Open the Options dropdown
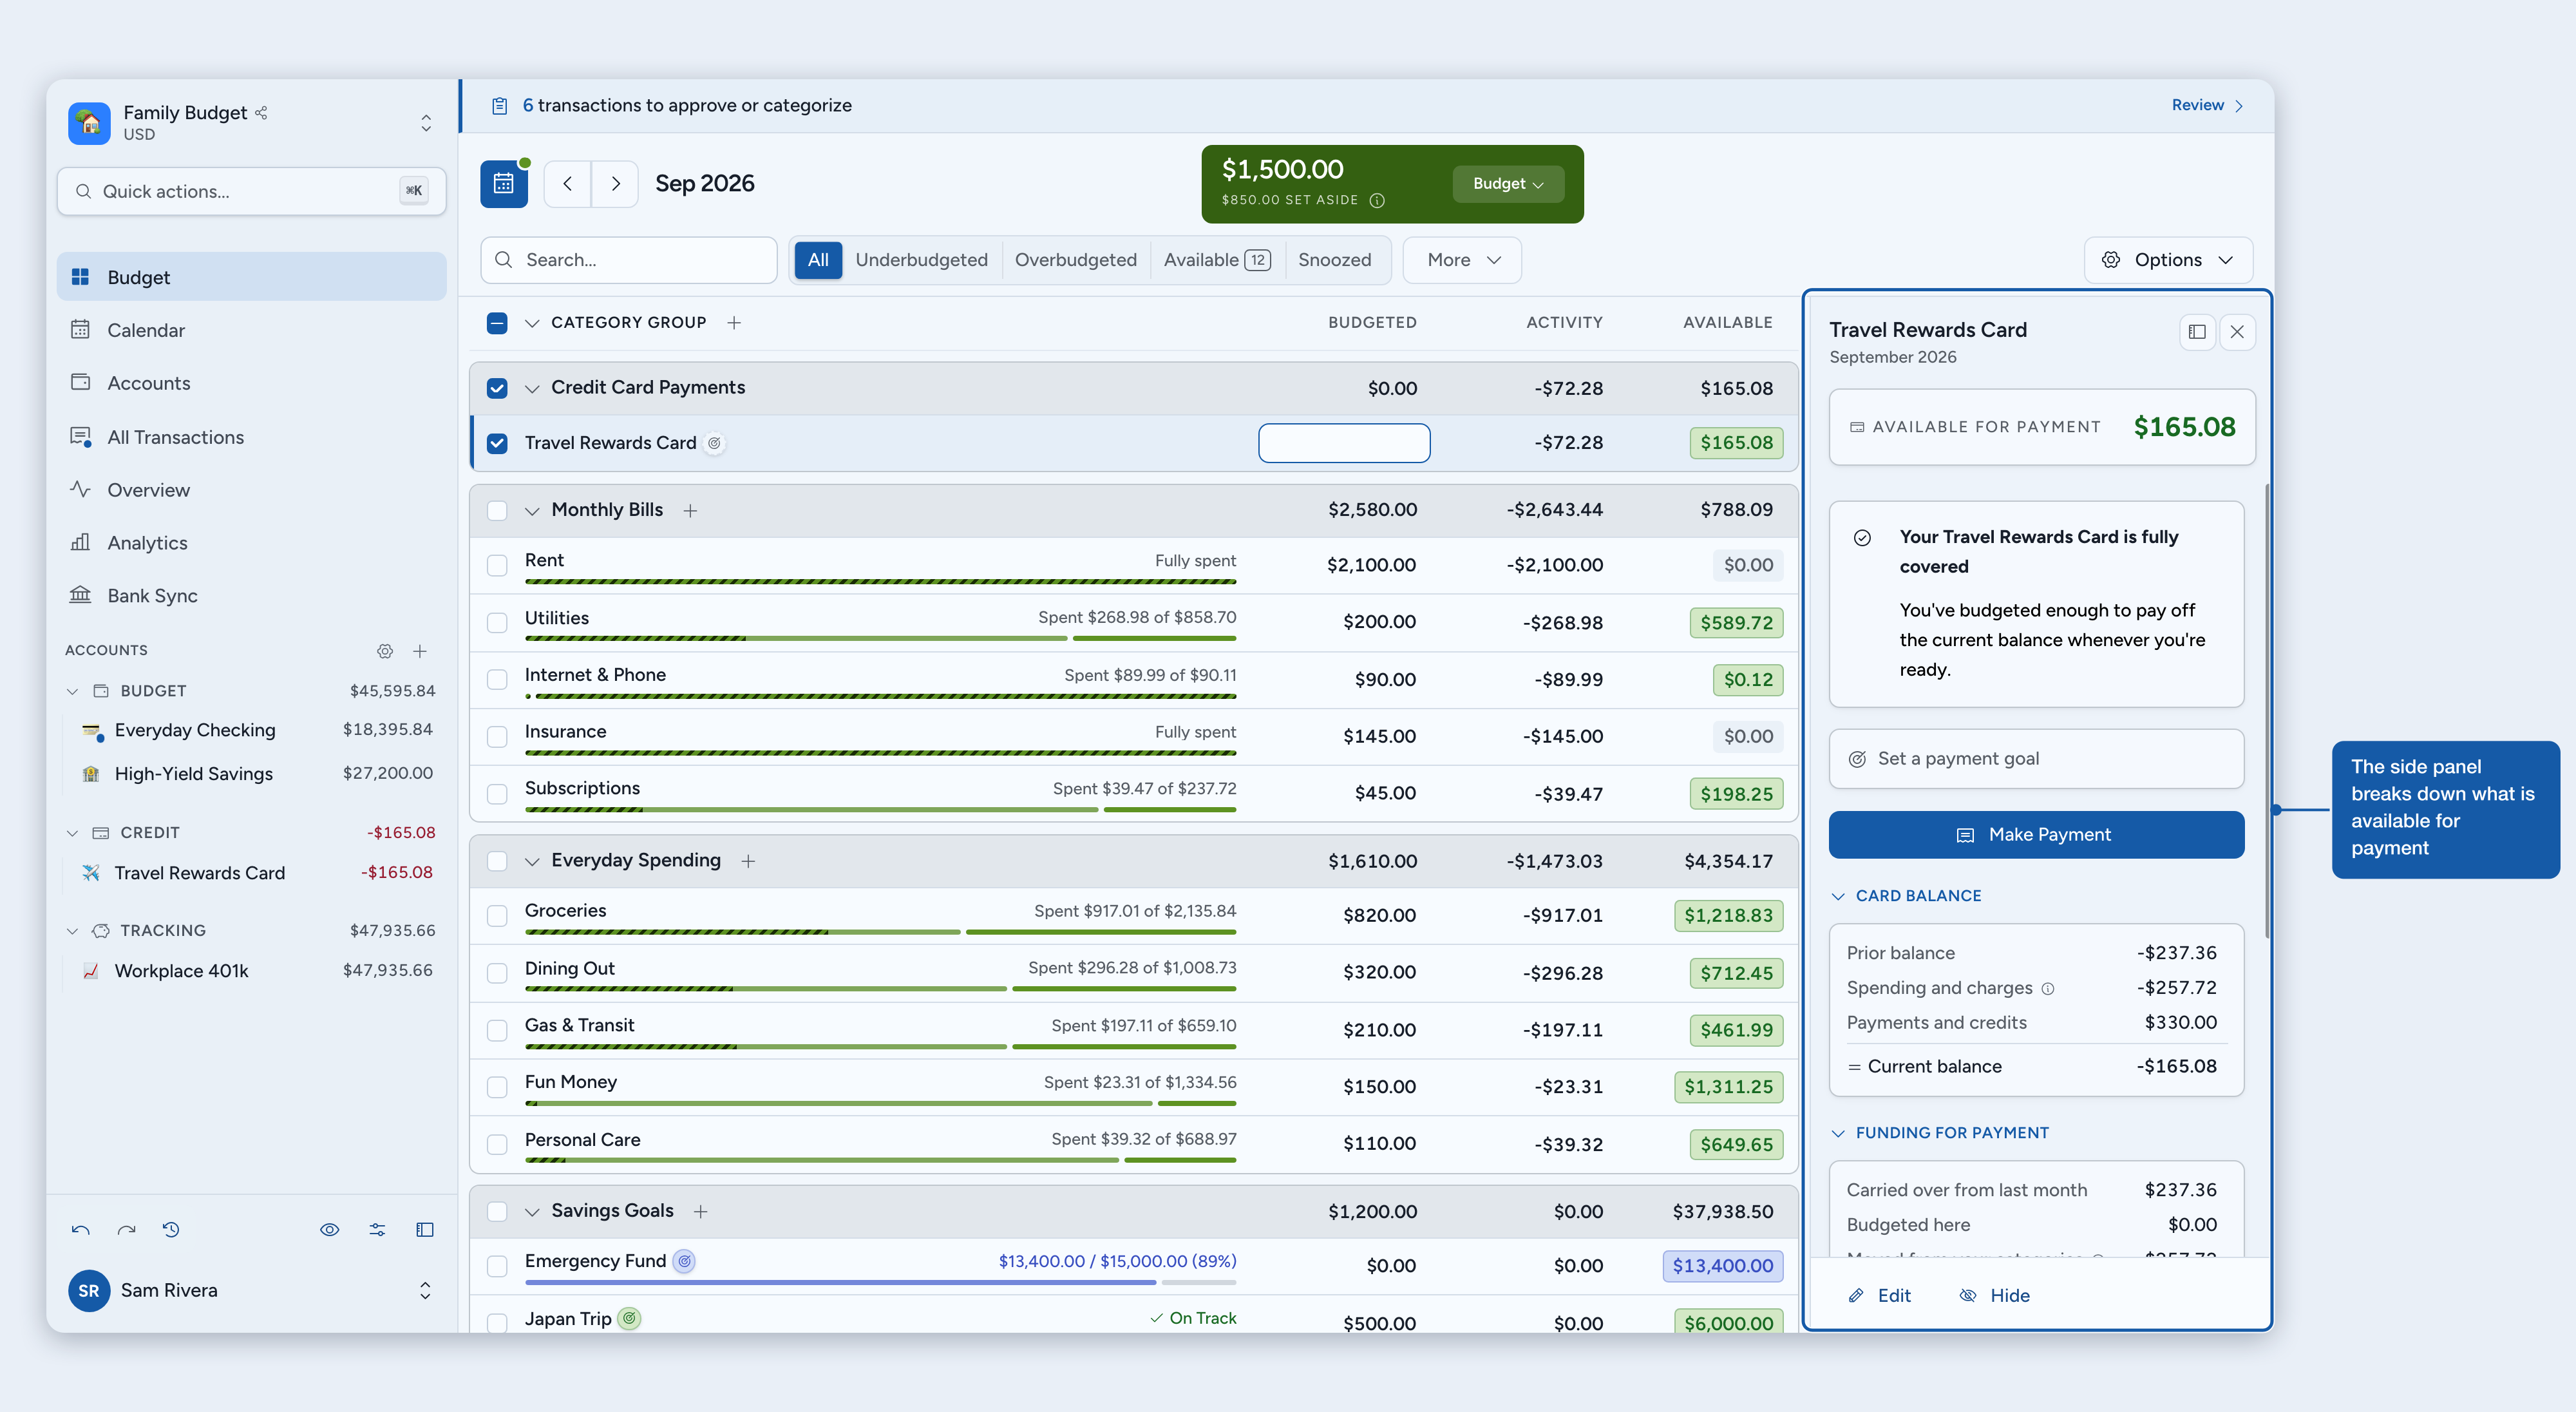2576x1412 pixels. pos(2168,260)
